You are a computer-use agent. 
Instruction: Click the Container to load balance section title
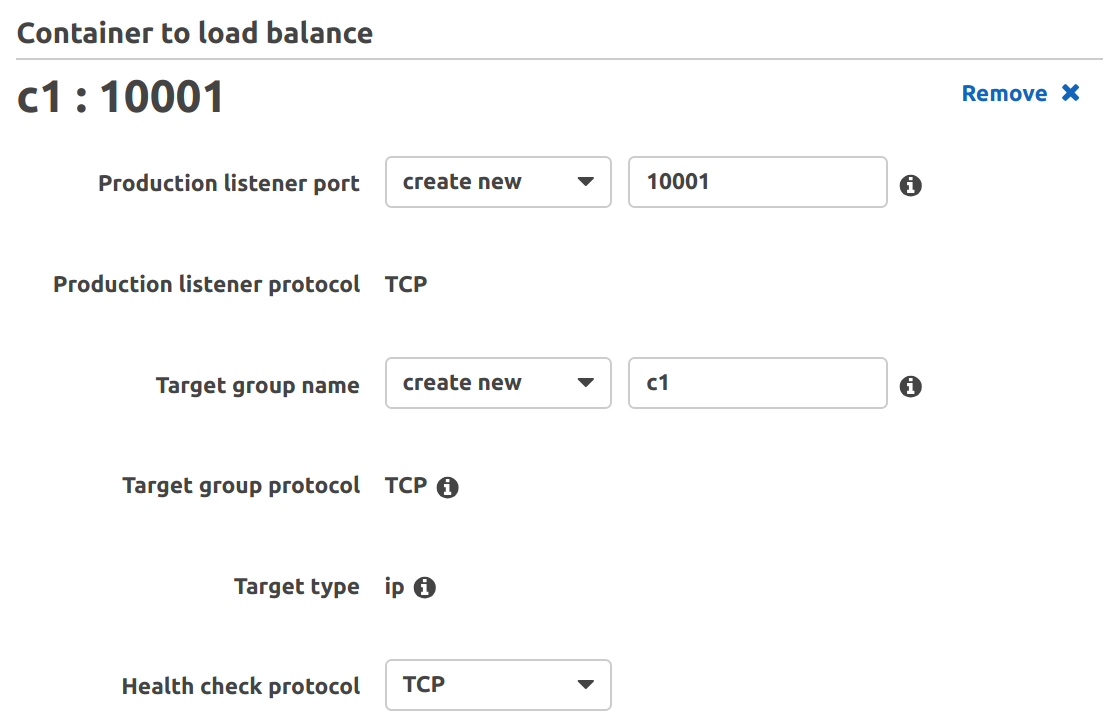coord(194,33)
